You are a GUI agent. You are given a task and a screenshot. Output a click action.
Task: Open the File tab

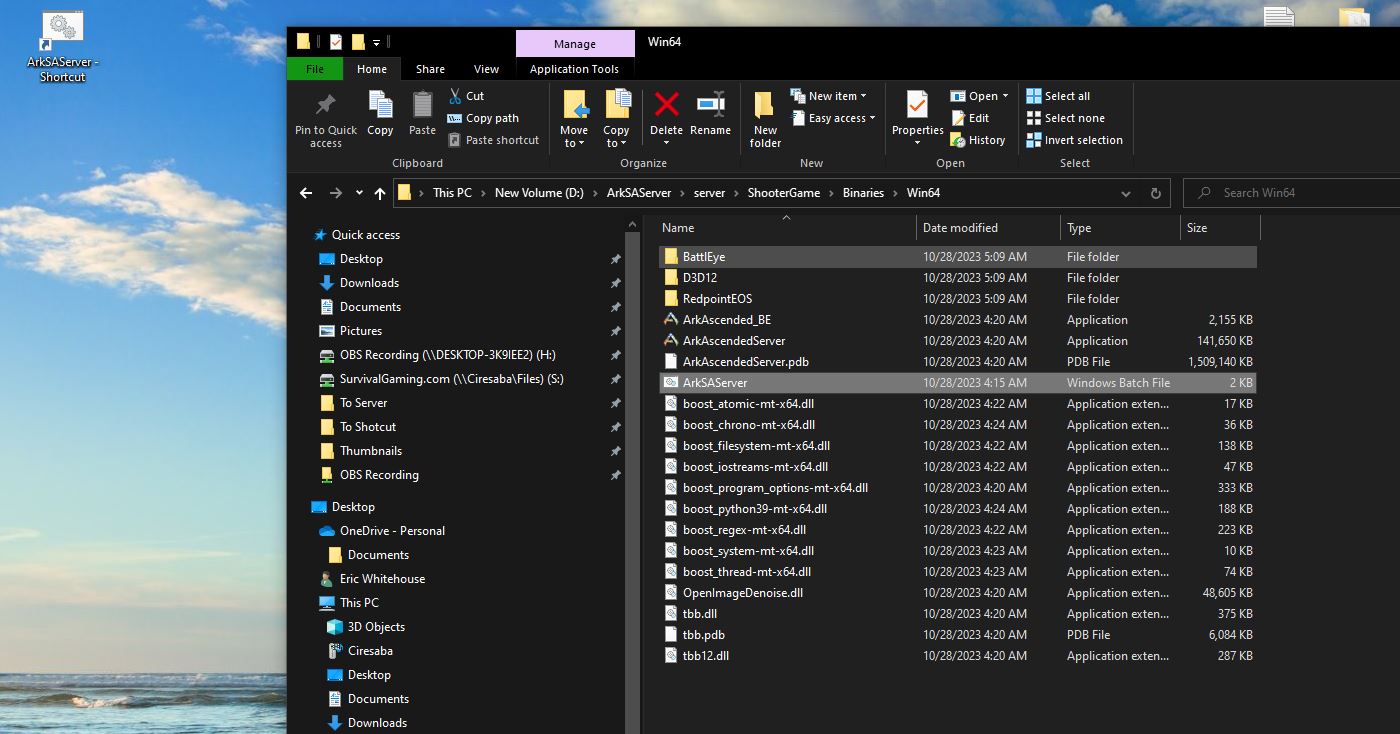315,69
